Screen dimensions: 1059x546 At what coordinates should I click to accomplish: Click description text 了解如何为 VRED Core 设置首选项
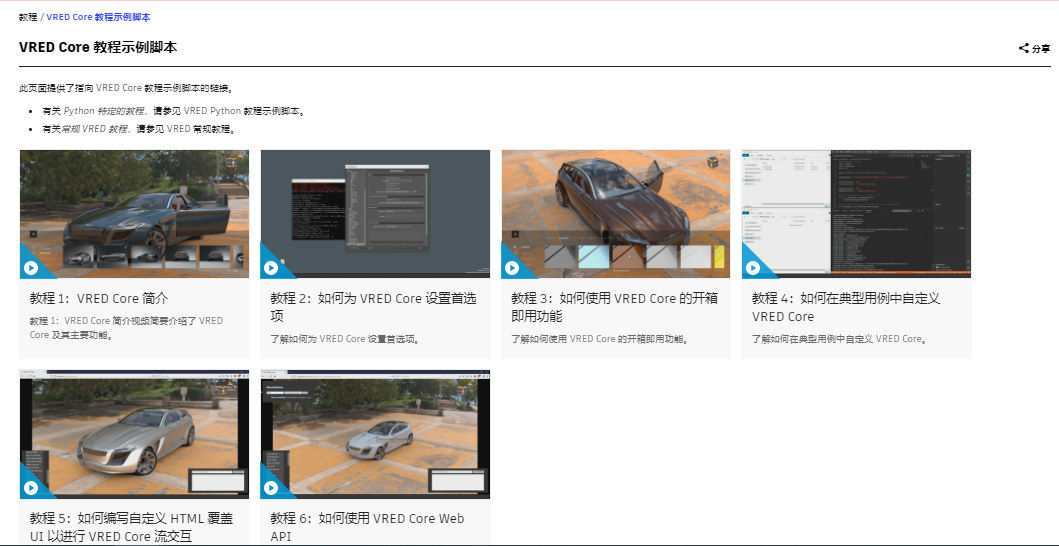coord(346,339)
